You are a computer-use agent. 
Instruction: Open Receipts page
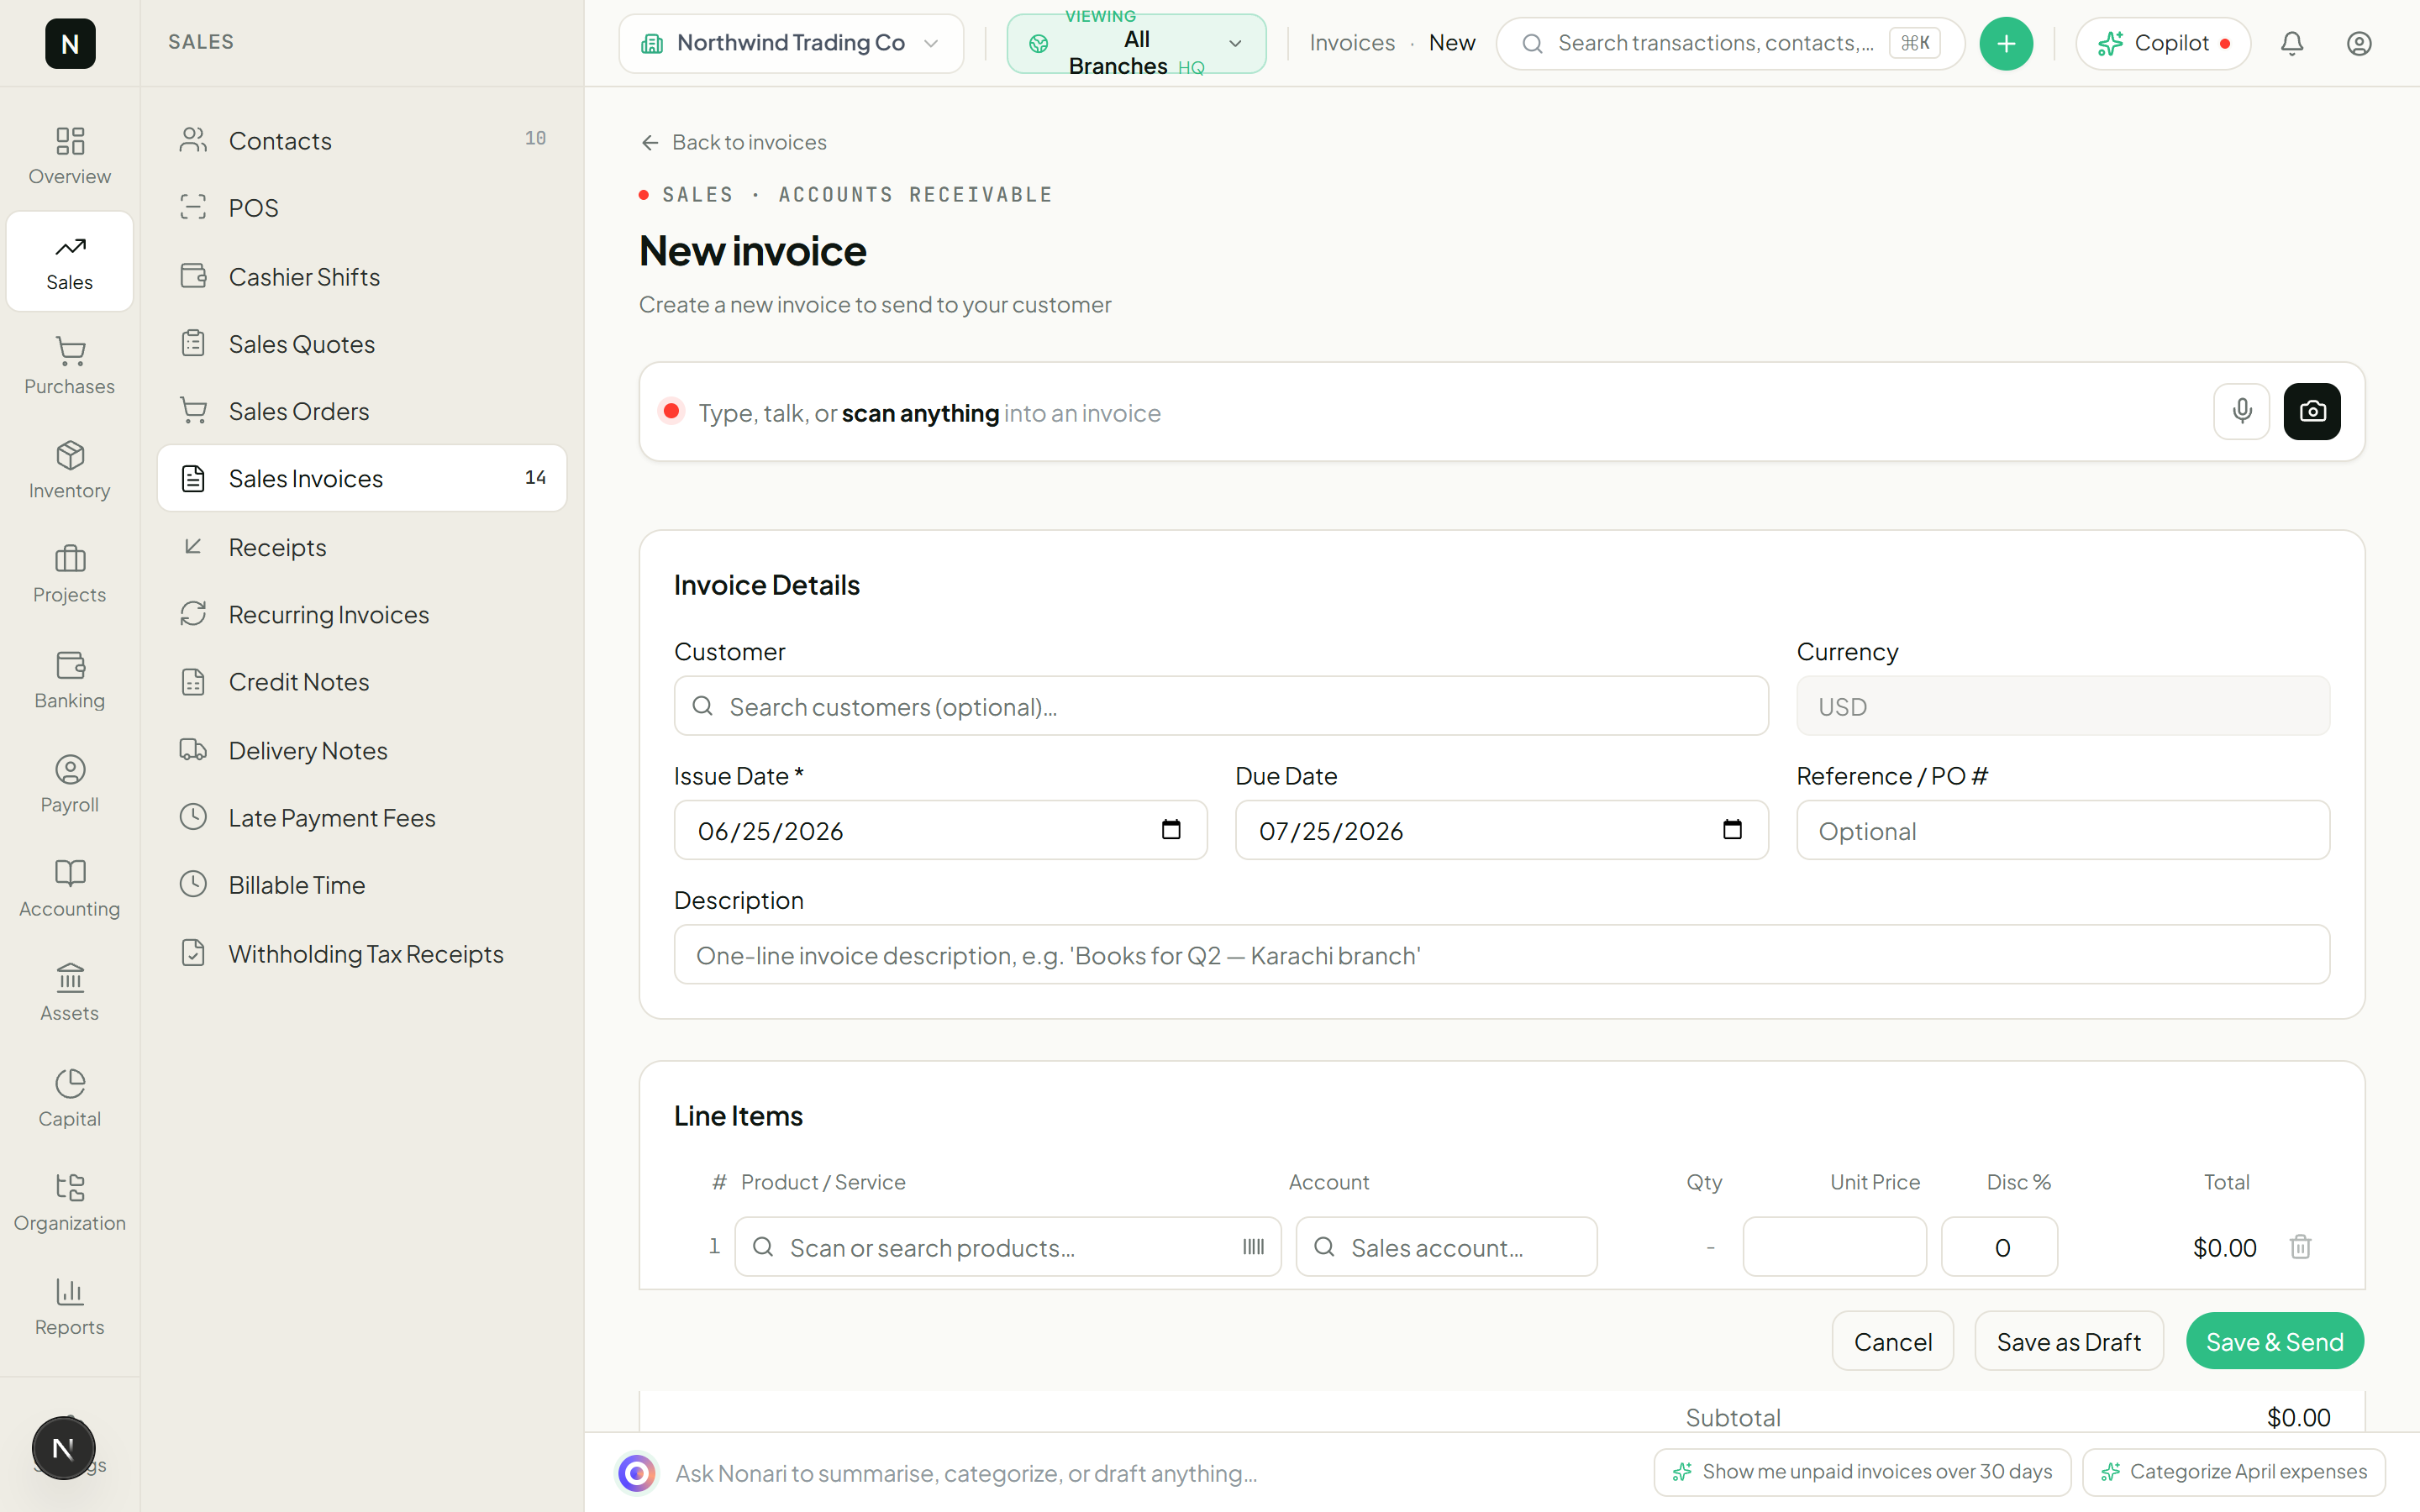(362, 546)
